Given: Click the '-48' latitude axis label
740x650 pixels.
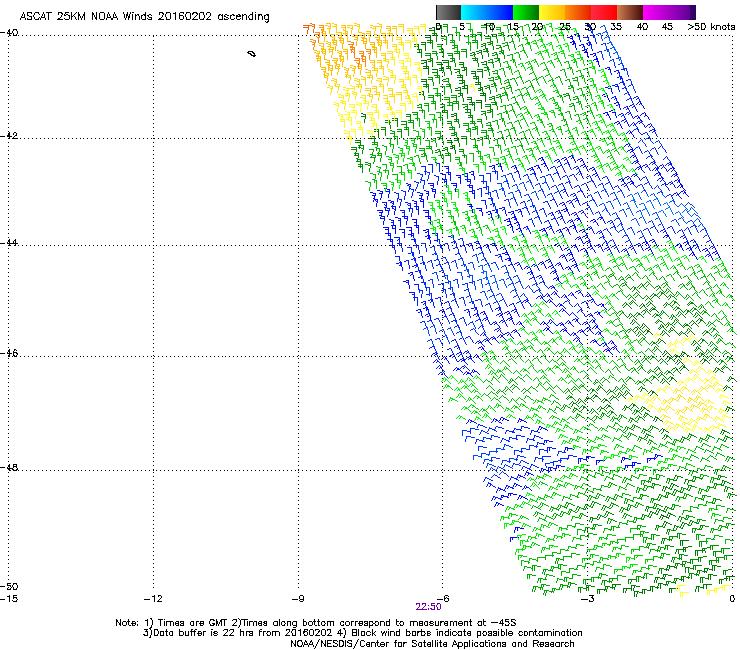Looking at the screenshot, I should [9, 467].
